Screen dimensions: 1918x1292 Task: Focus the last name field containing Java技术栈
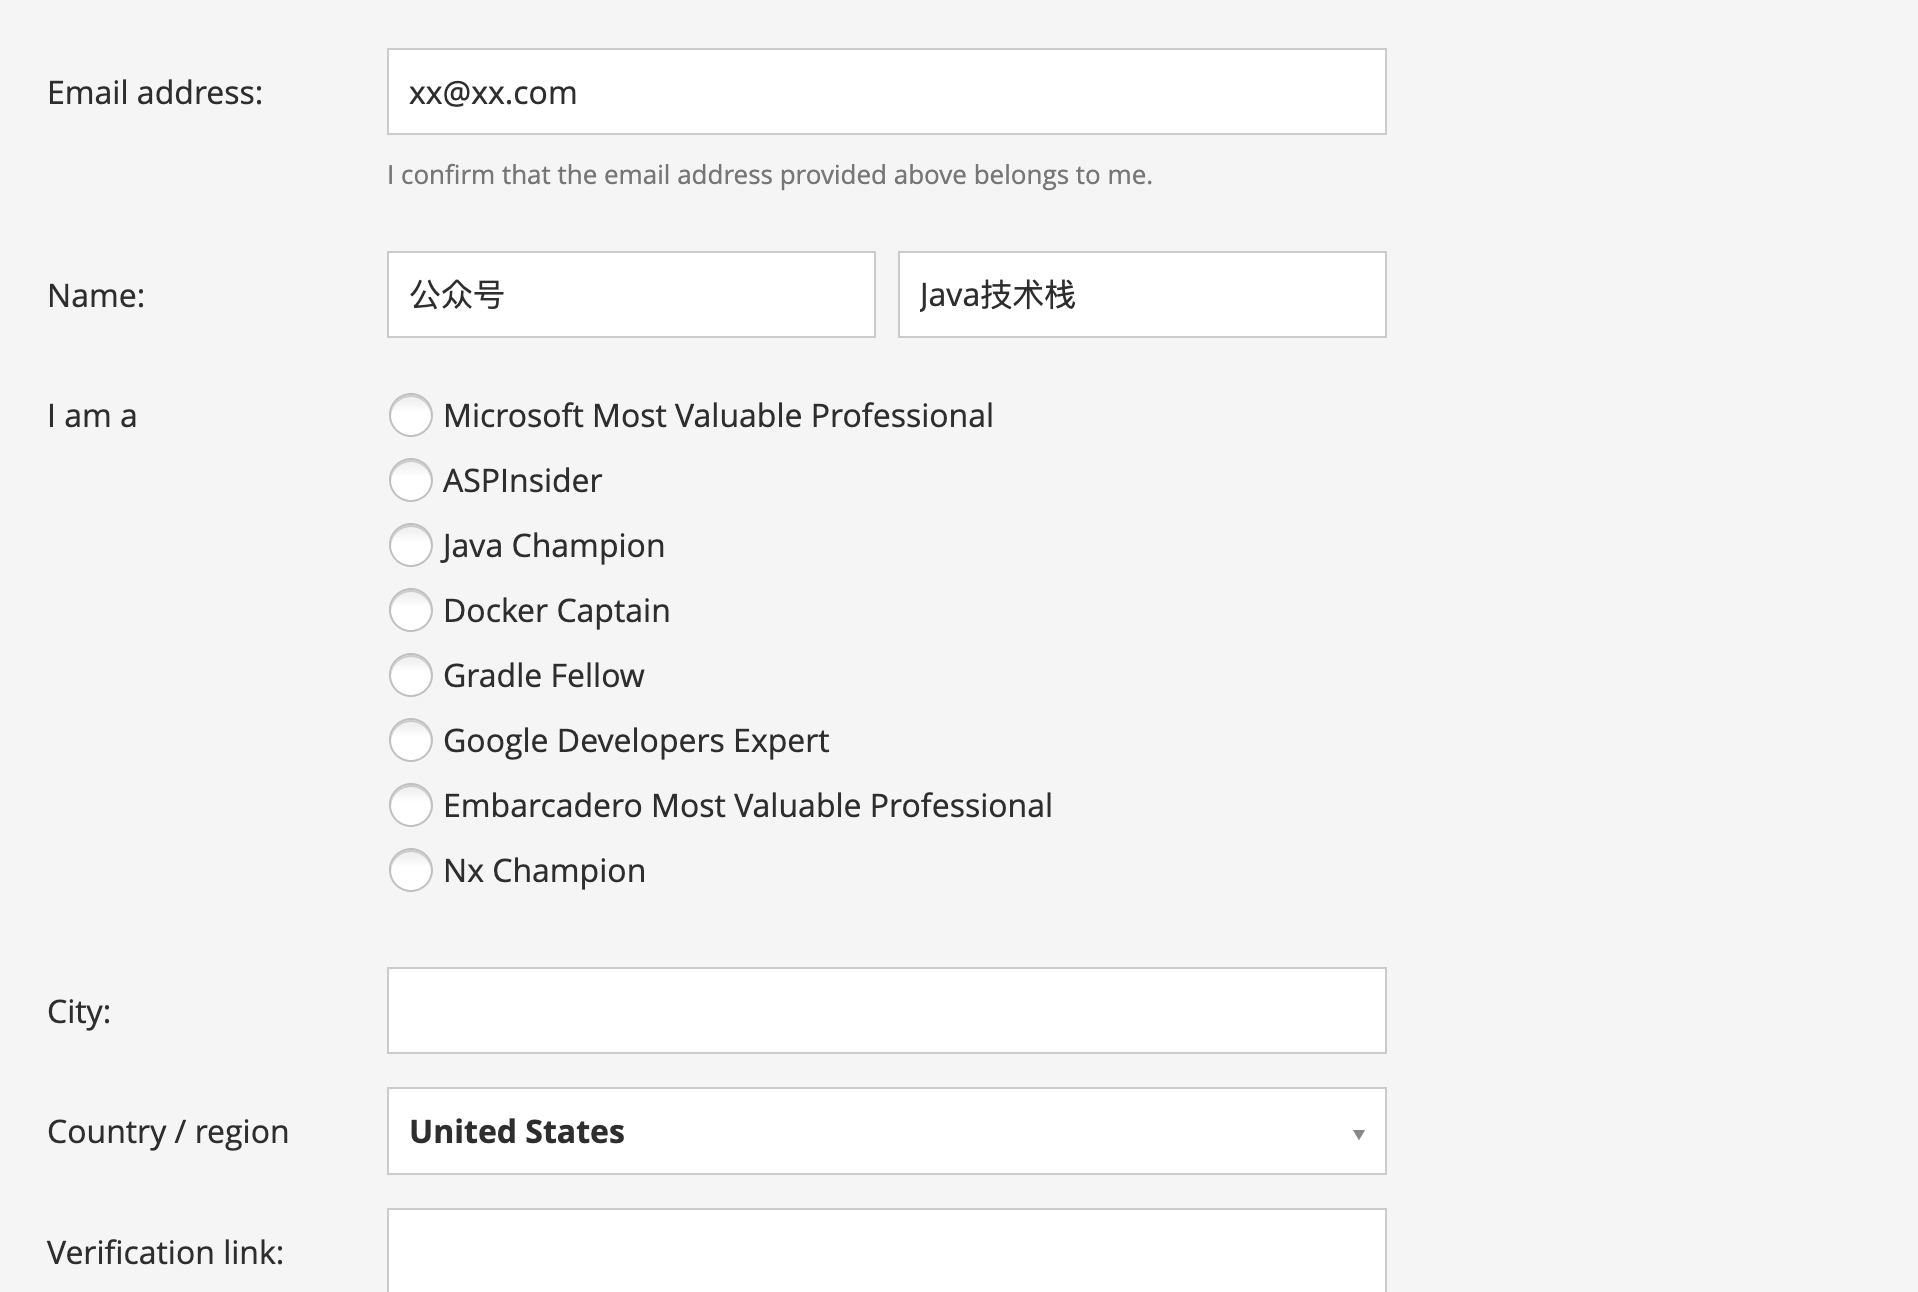[1142, 295]
